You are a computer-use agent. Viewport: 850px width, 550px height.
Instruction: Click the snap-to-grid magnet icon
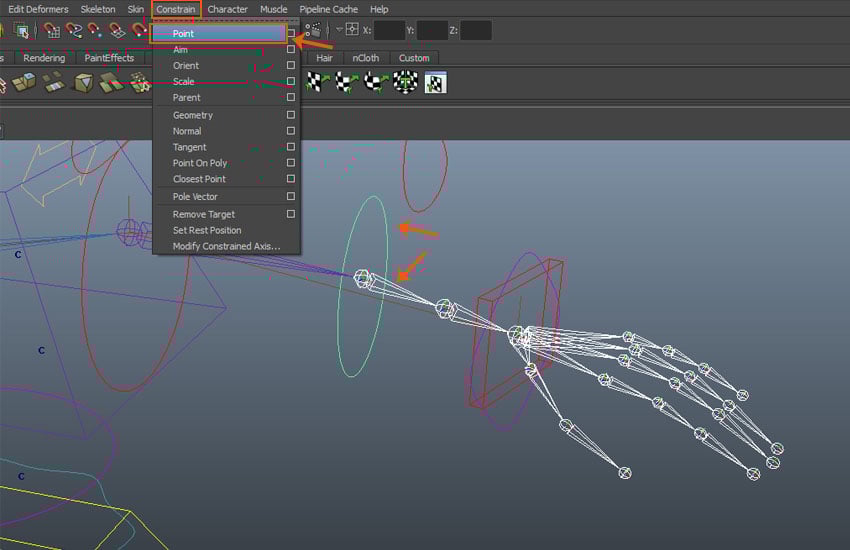51,31
